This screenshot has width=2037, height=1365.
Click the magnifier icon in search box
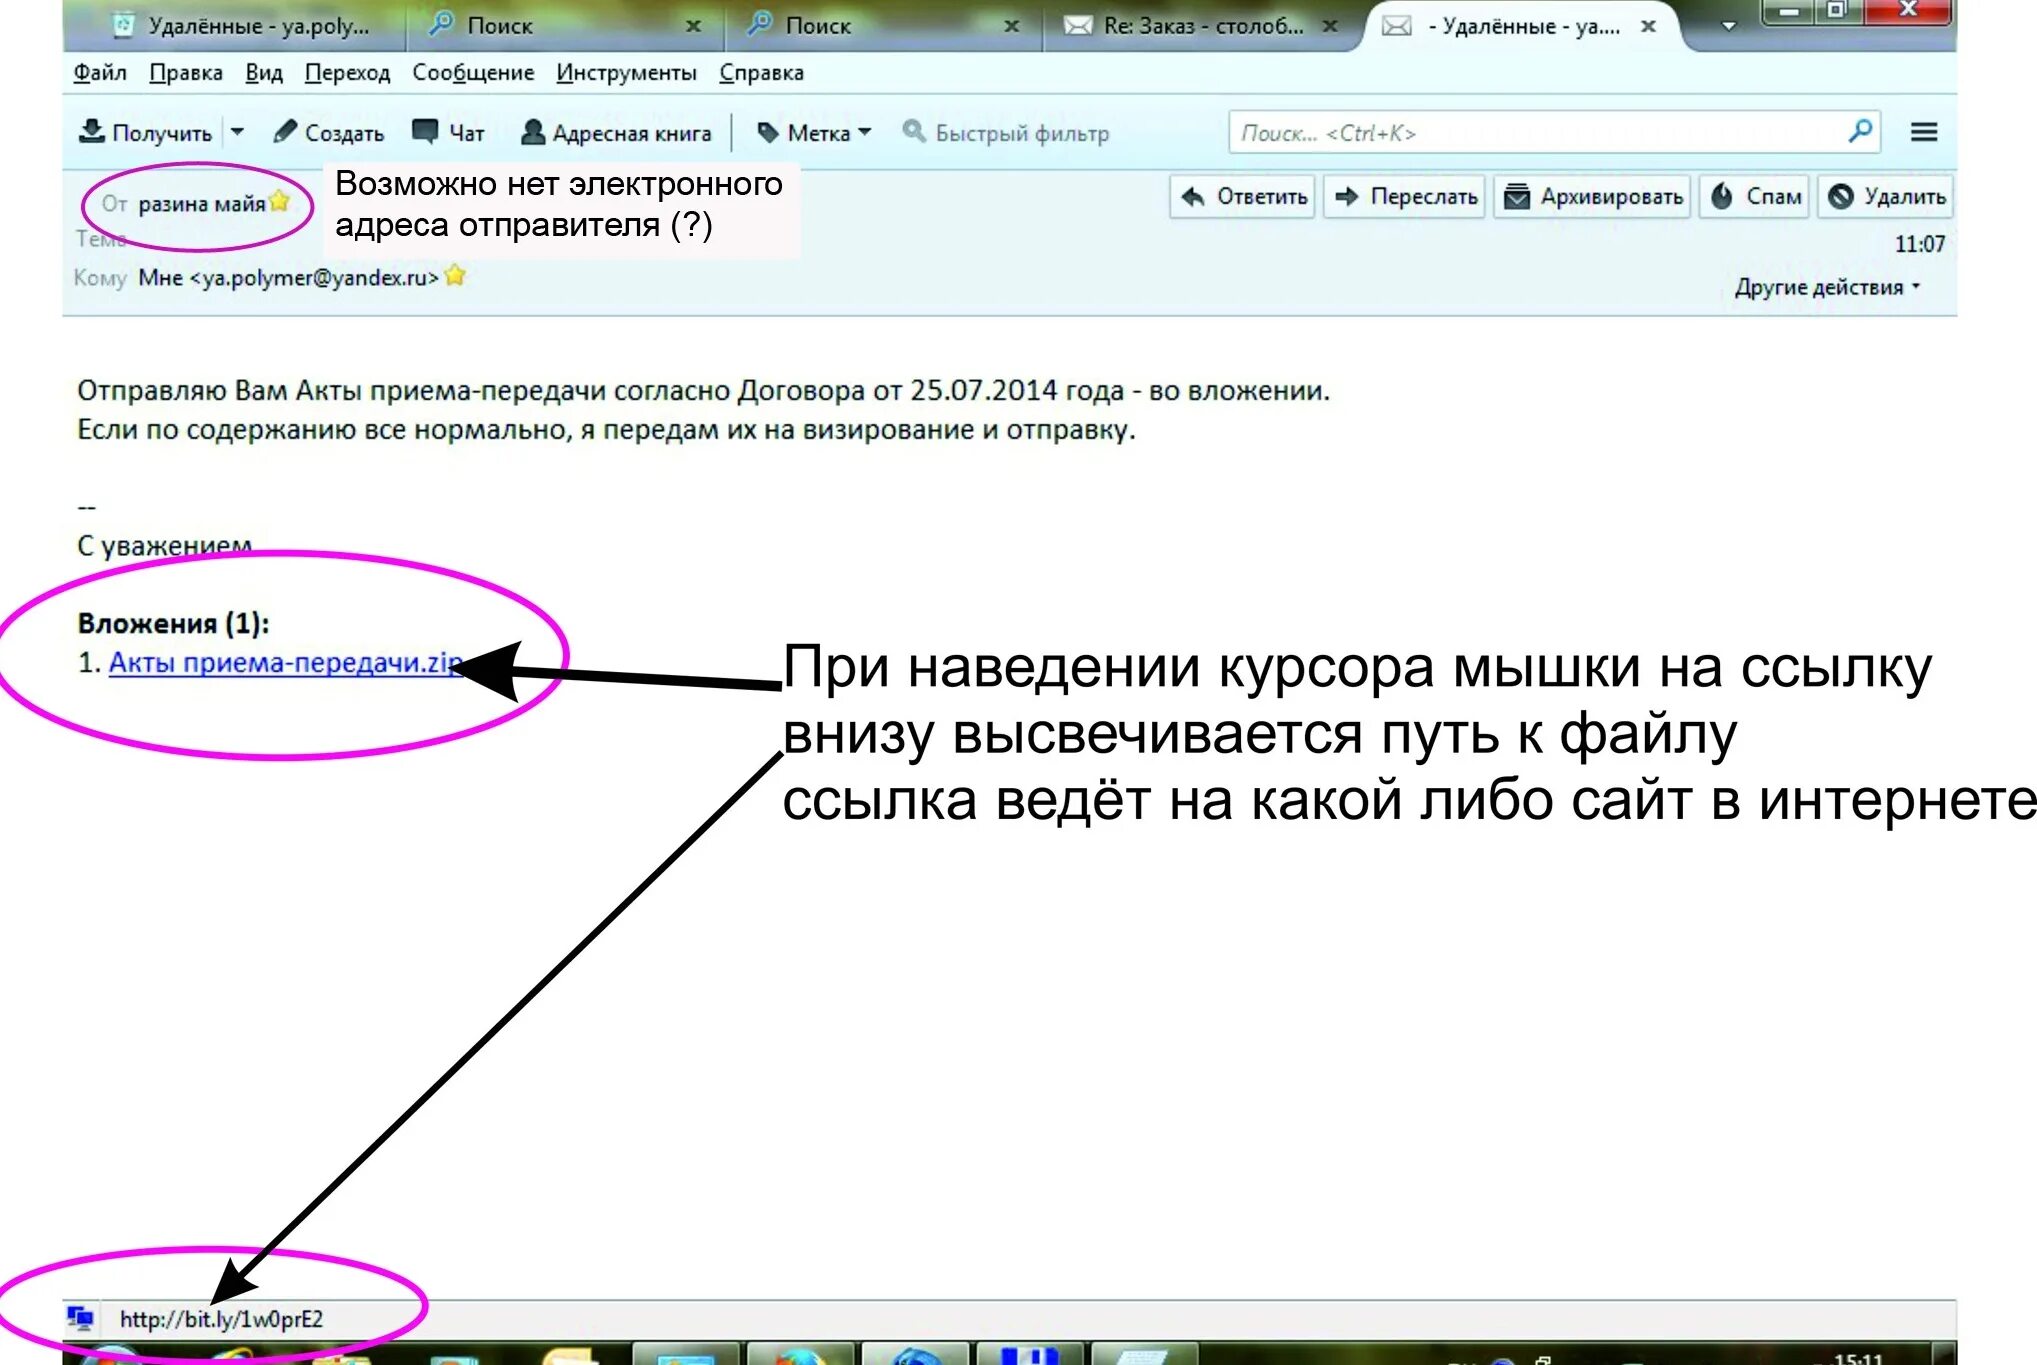coord(1860,132)
